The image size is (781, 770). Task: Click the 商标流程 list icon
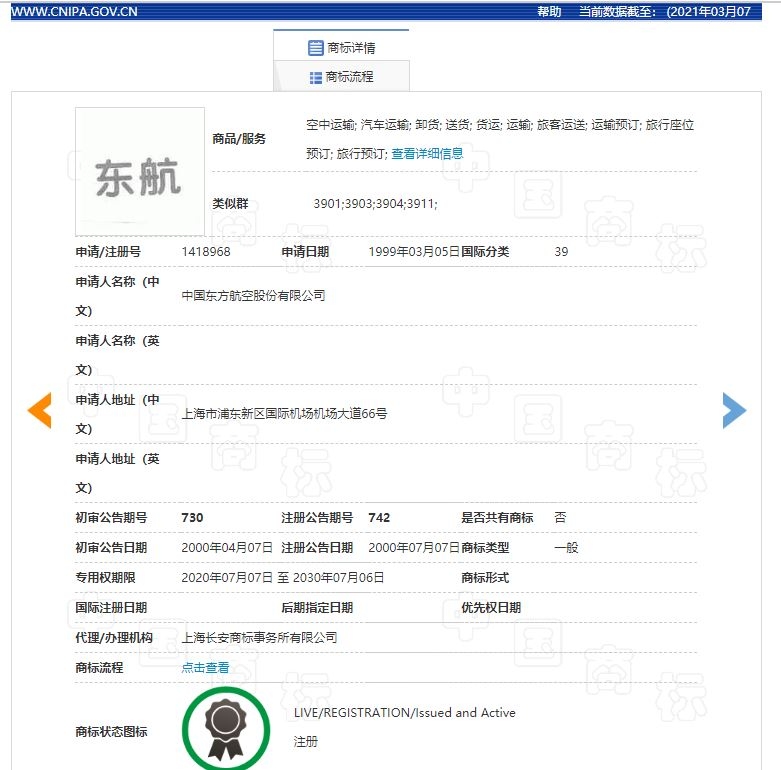[315, 78]
